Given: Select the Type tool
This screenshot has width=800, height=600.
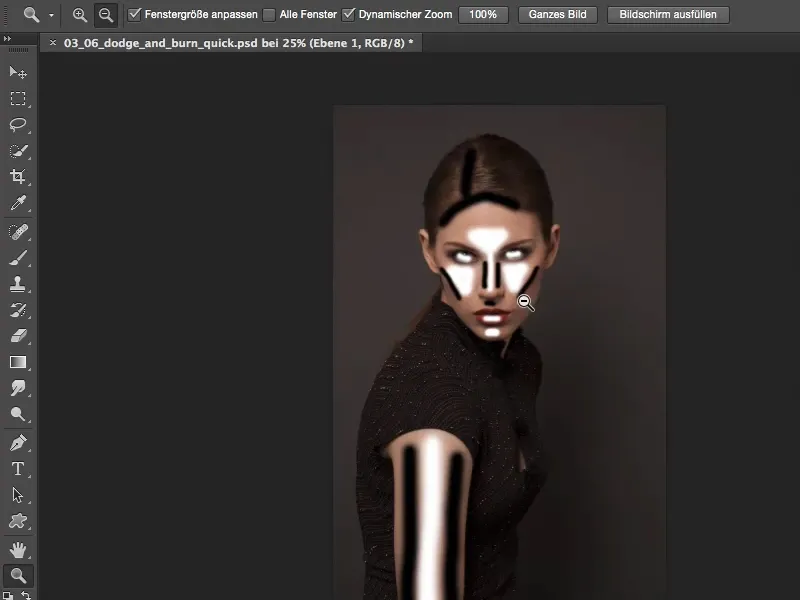Looking at the screenshot, I should pyautogui.click(x=18, y=469).
